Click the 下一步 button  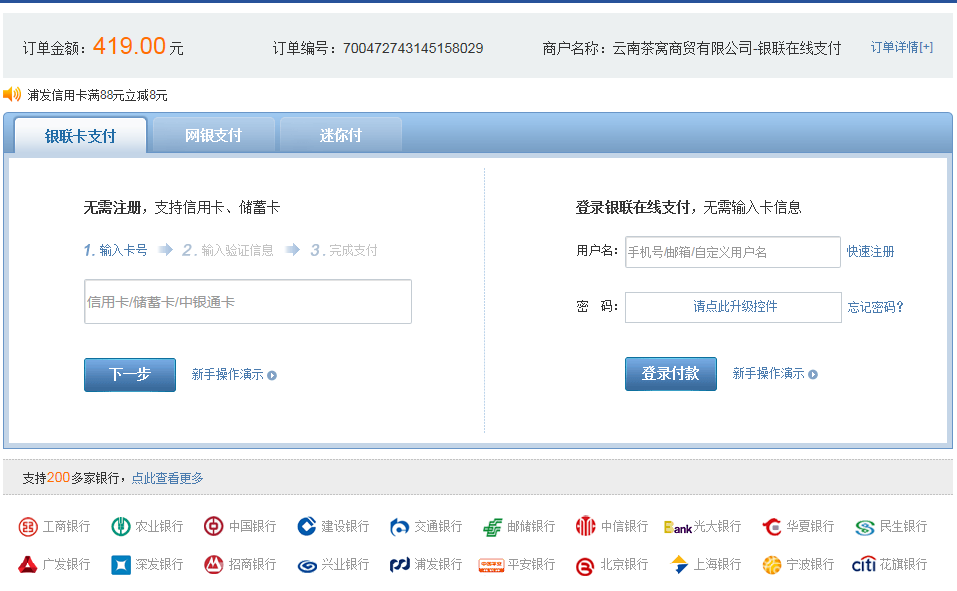pos(129,374)
